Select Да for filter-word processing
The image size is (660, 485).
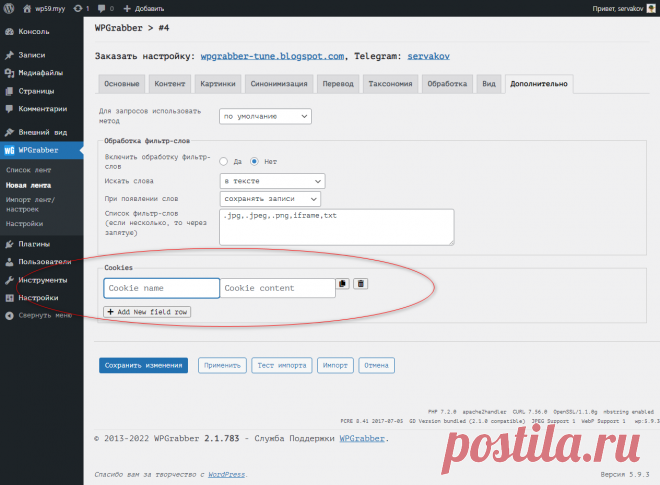(224, 162)
